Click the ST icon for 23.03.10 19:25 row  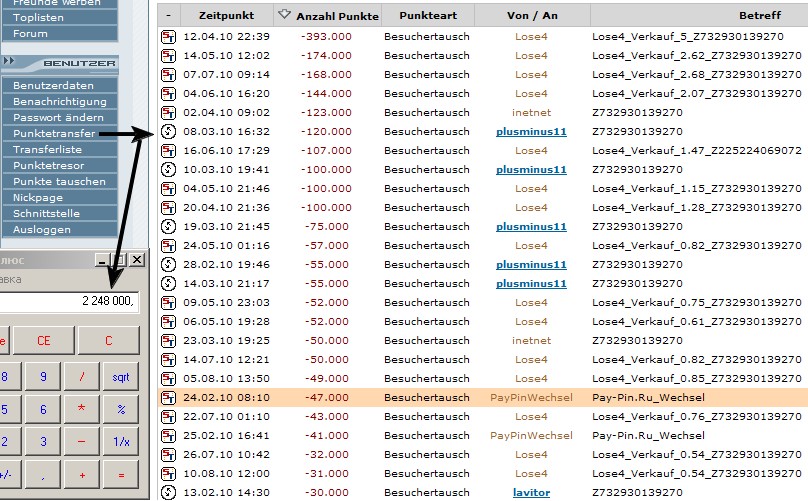tap(169, 341)
